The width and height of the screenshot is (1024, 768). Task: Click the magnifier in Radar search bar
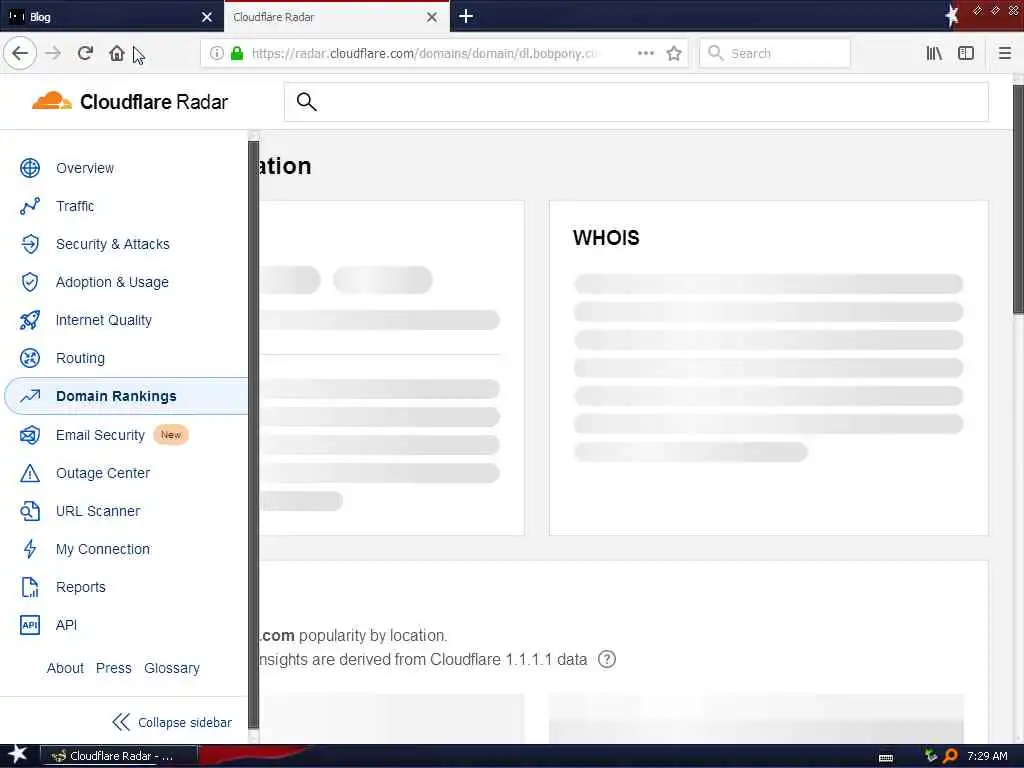(306, 102)
